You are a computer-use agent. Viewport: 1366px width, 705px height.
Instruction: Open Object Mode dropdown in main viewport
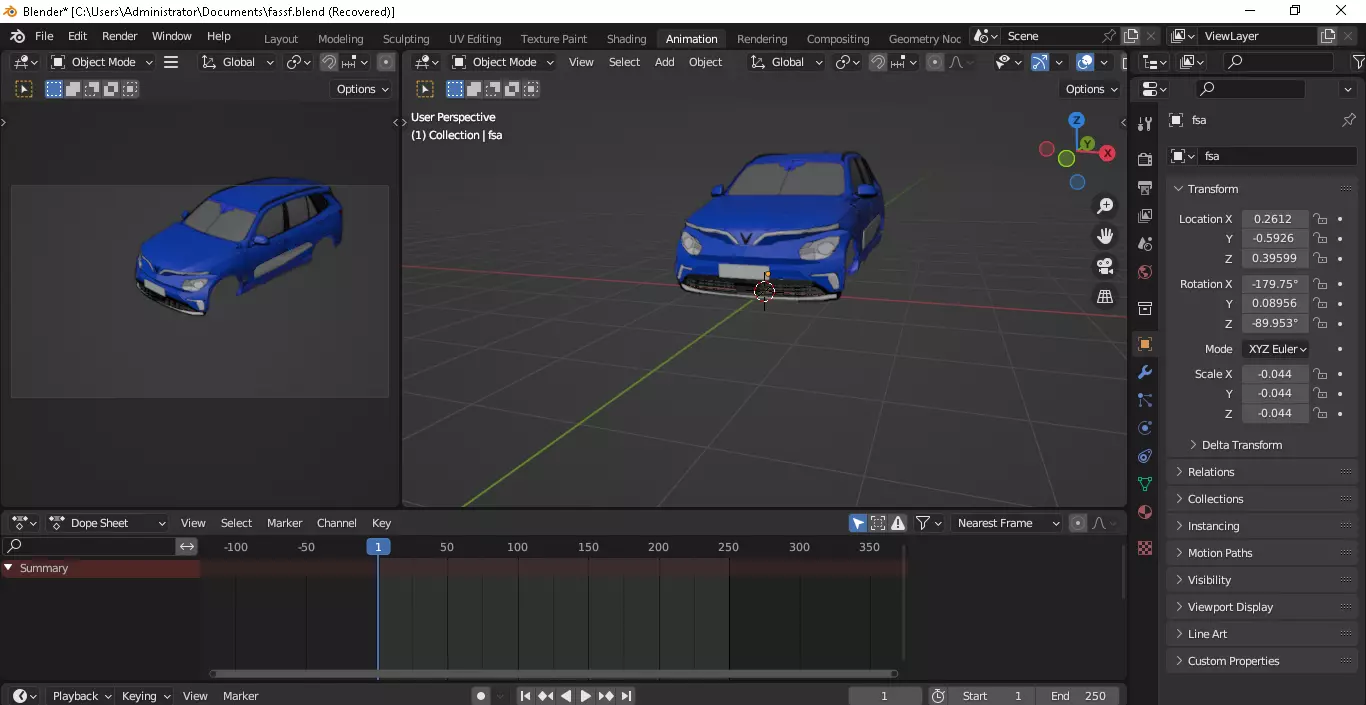click(503, 62)
